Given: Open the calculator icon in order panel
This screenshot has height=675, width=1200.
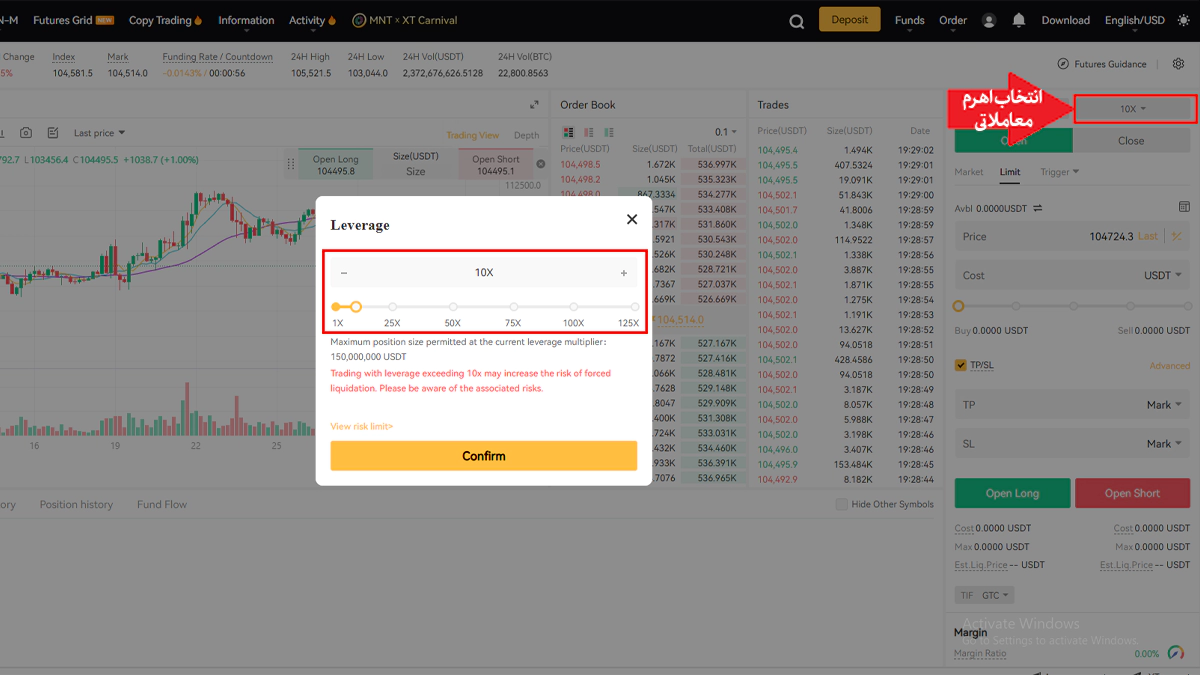Looking at the screenshot, I should (x=1184, y=207).
